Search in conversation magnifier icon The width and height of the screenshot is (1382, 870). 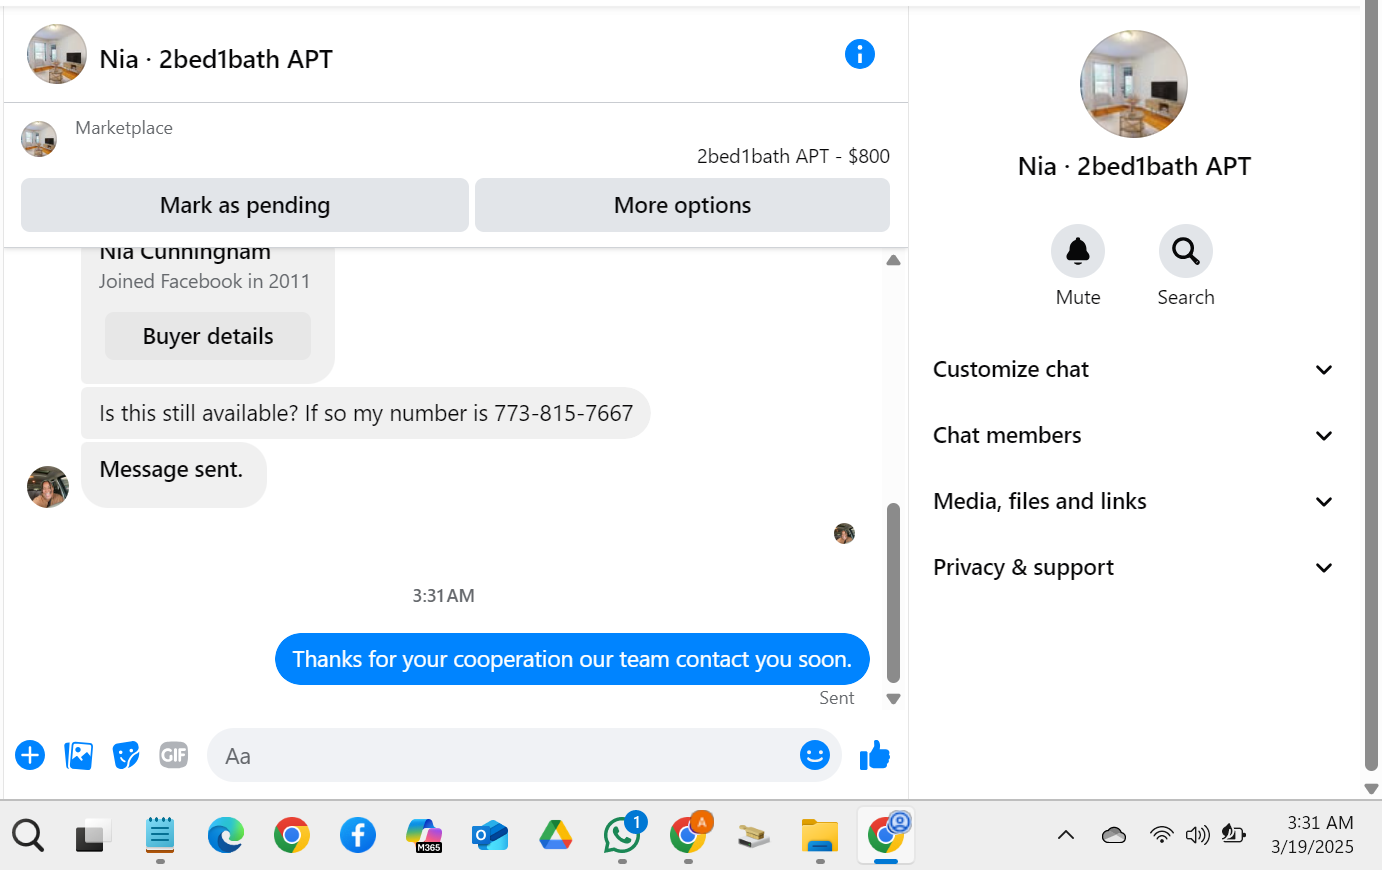click(1186, 251)
